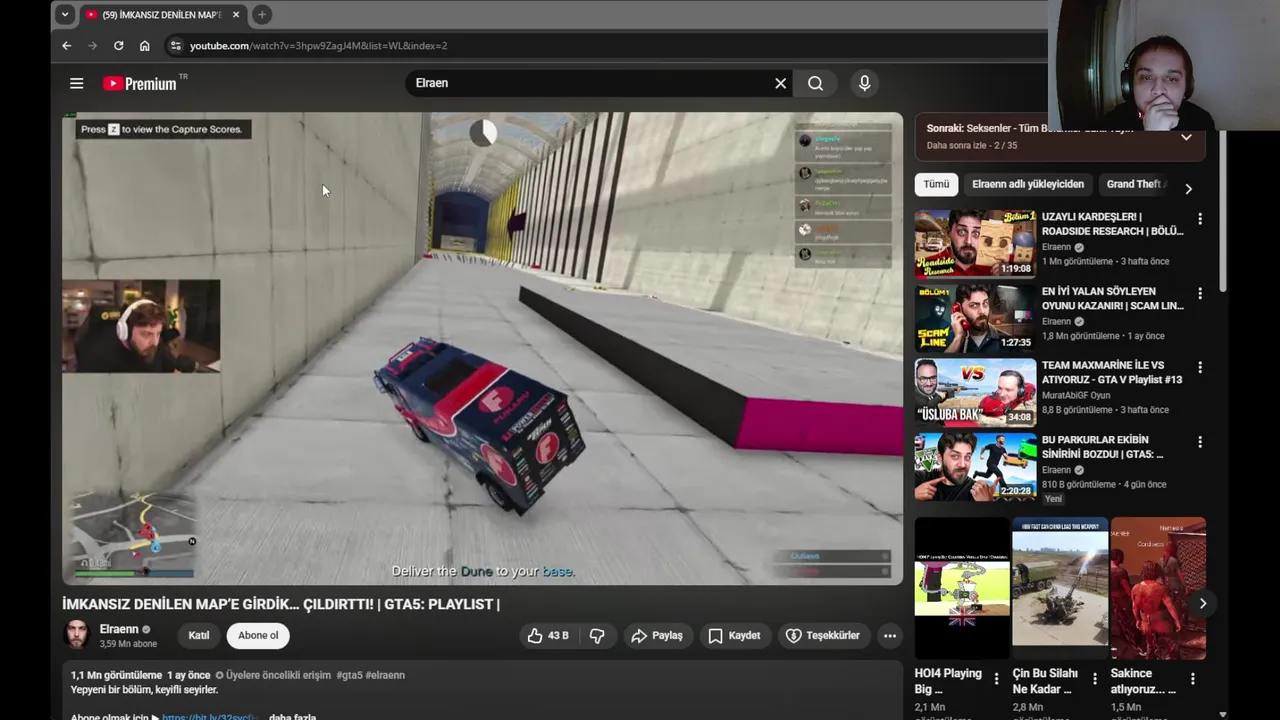This screenshot has height=720, width=1280.
Task: Like the video with 43 B thumbs up
Action: [x=548, y=636]
